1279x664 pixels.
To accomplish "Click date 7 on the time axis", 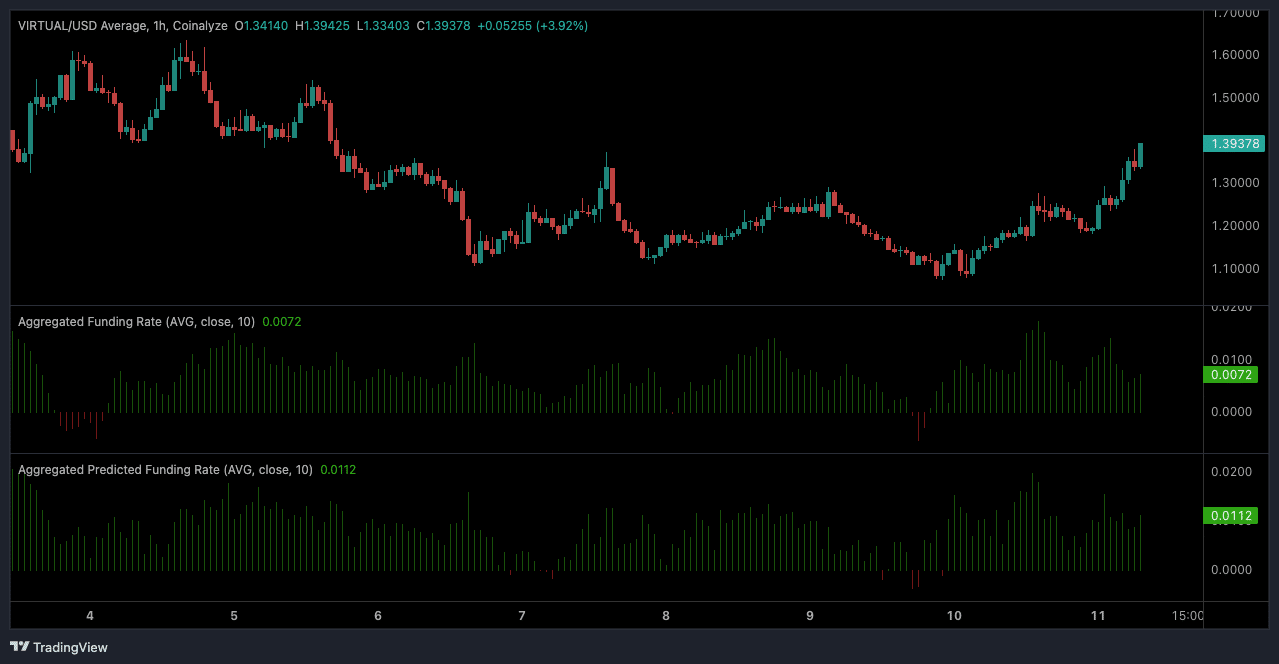I will coord(522,616).
